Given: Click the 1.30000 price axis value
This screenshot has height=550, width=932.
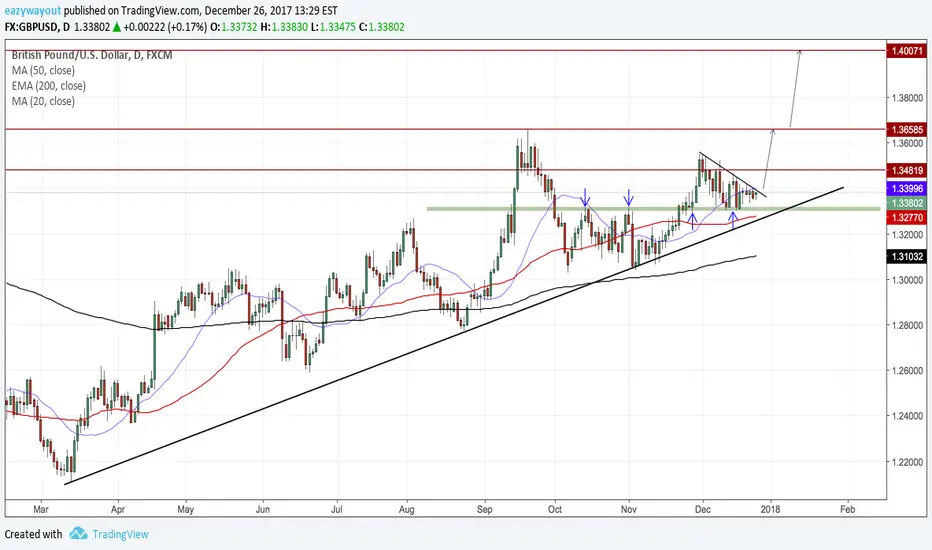Looking at the screenshot, I should click(x=906, y=279).
